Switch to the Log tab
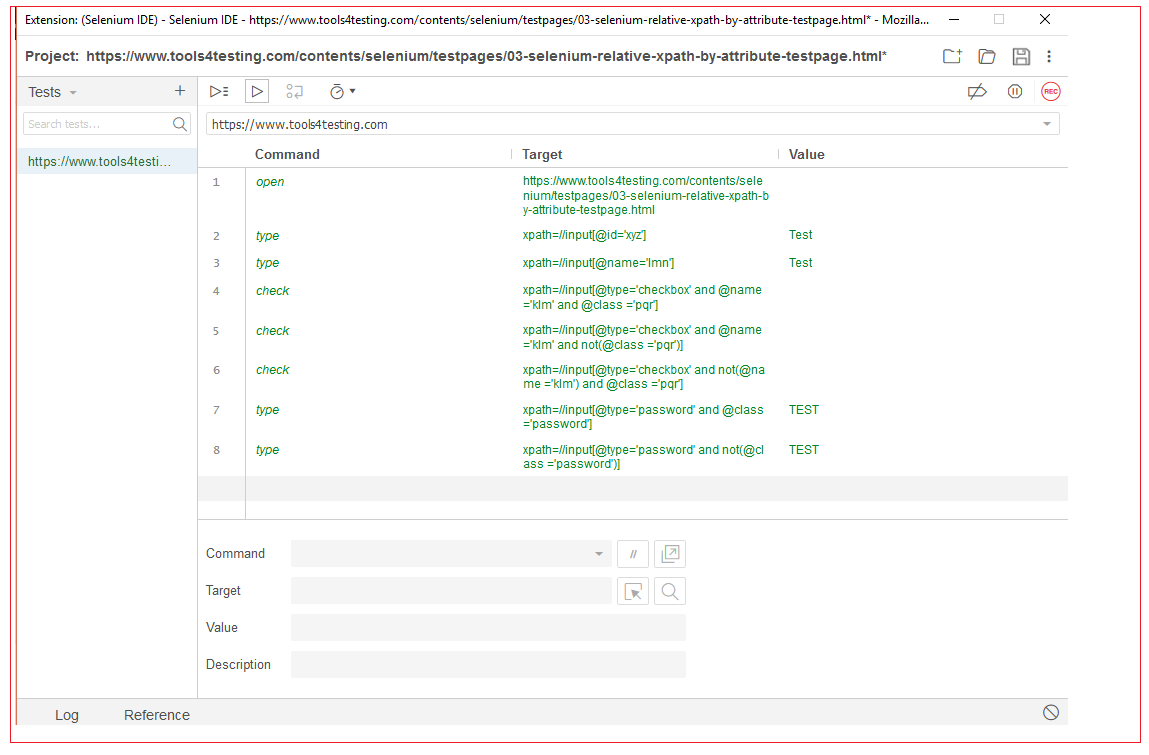Image resolution: width=1149 pixels, height=755 pixels. [x=67, y=715]
